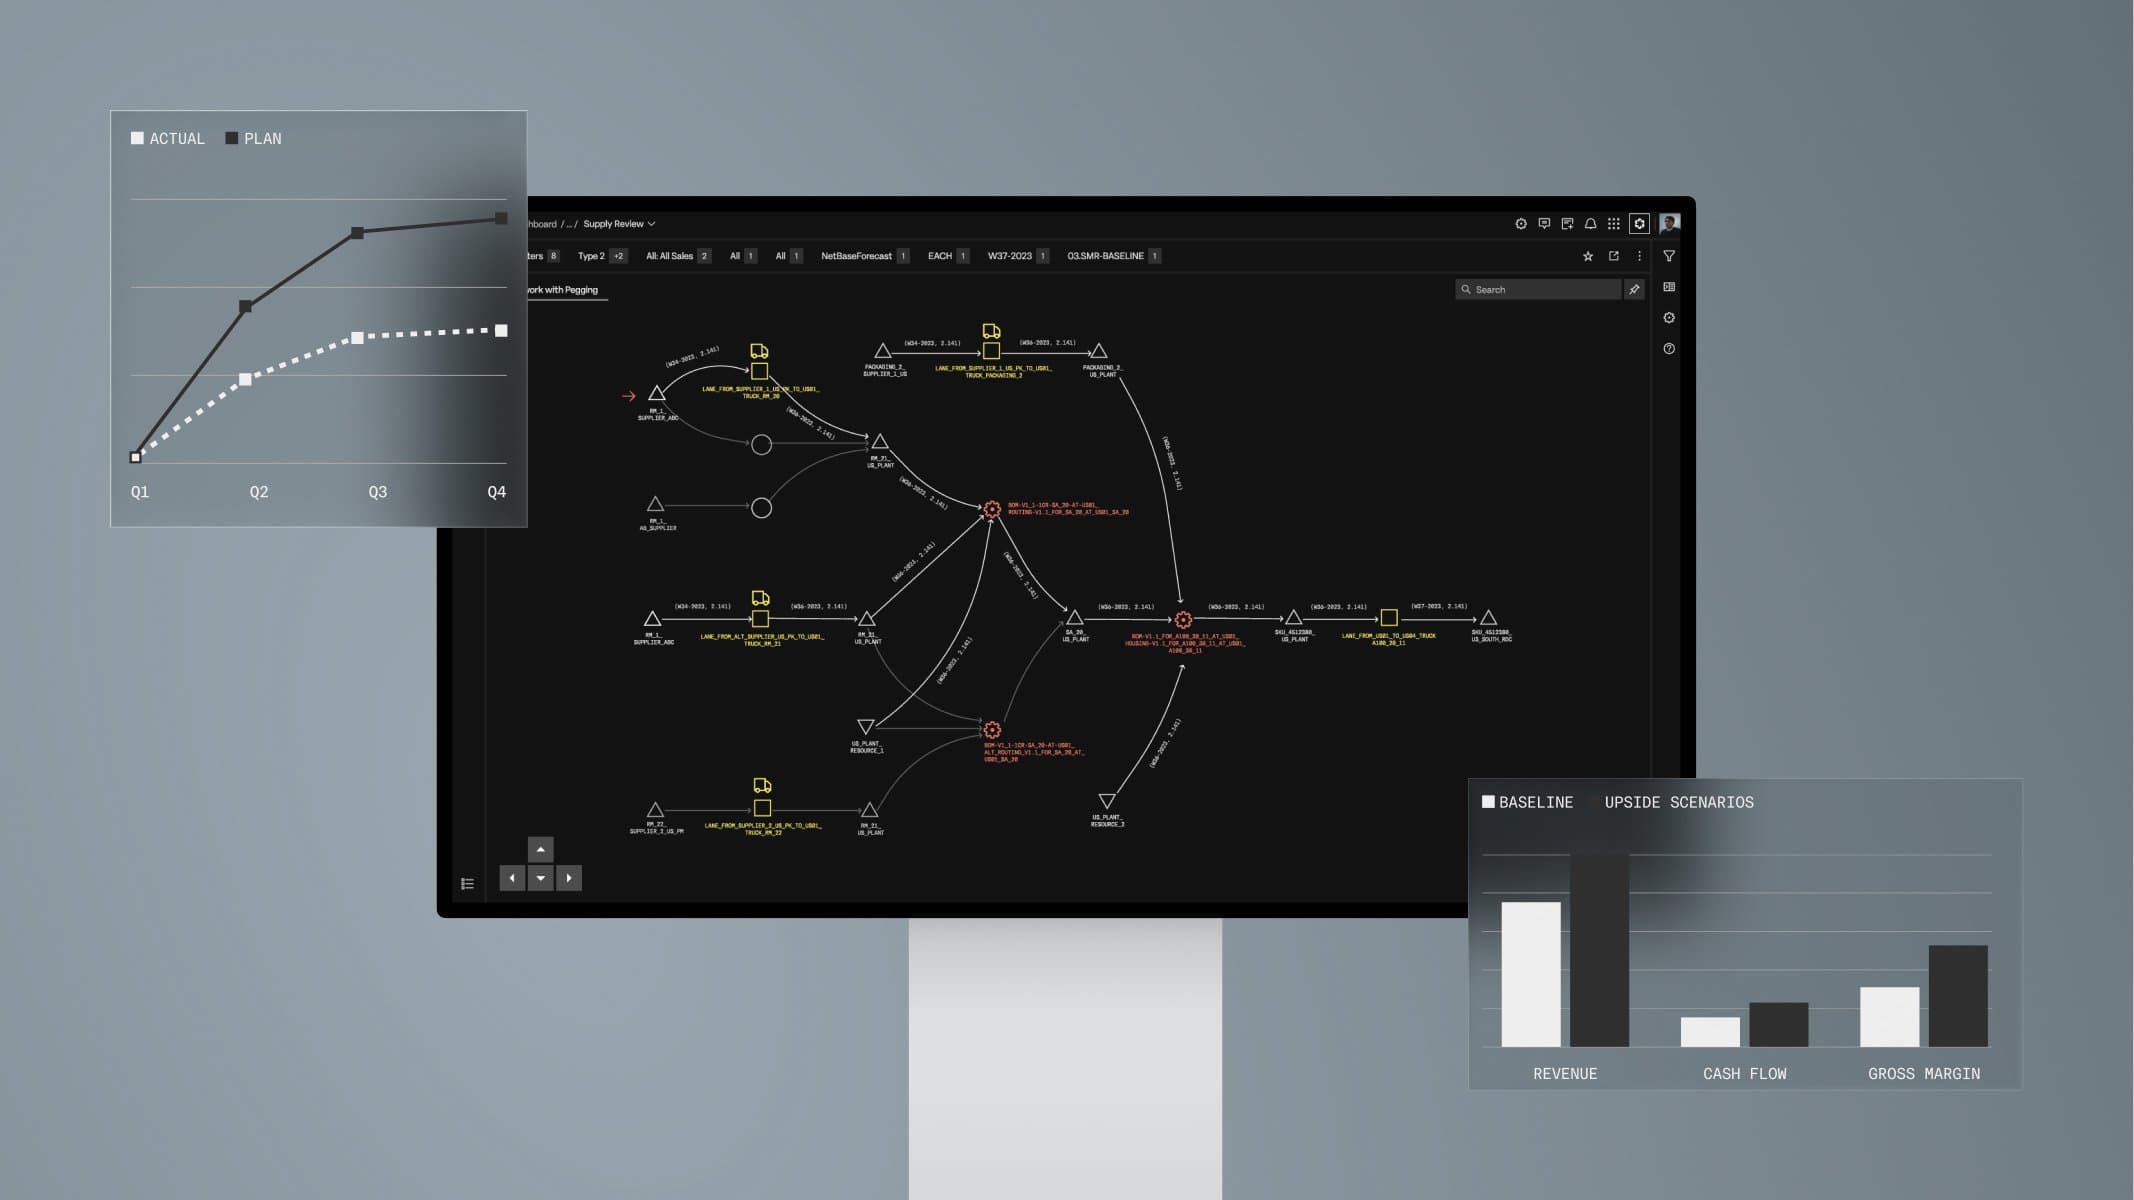Open the comments icon in the top bar

pos(1544,224)
